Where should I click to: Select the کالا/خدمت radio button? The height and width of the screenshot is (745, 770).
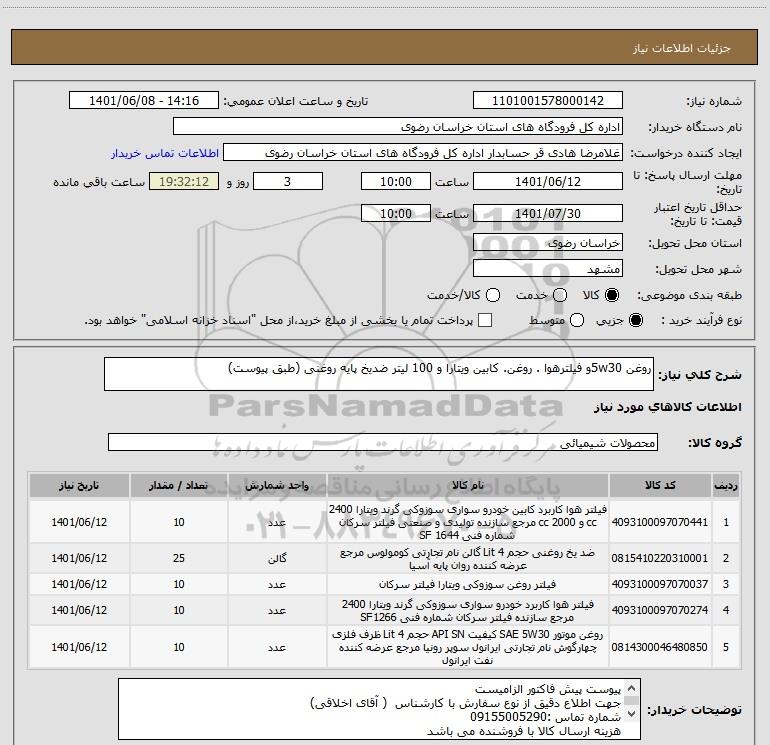(493, 295)
